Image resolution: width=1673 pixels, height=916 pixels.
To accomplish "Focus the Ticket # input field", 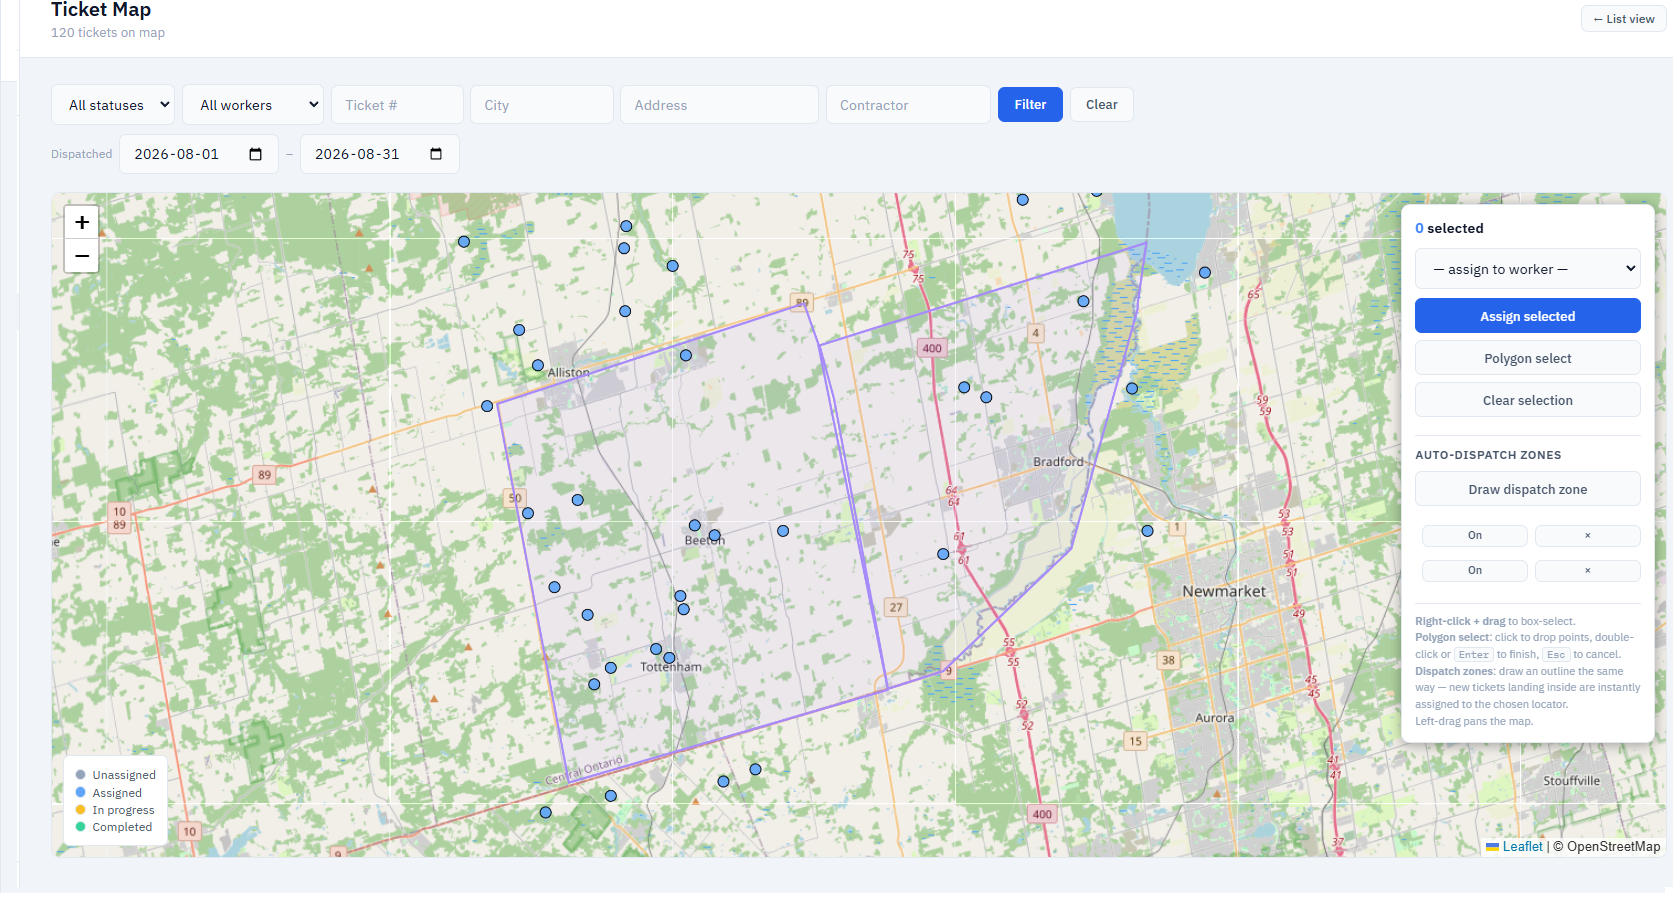I will tap(397, 105).
